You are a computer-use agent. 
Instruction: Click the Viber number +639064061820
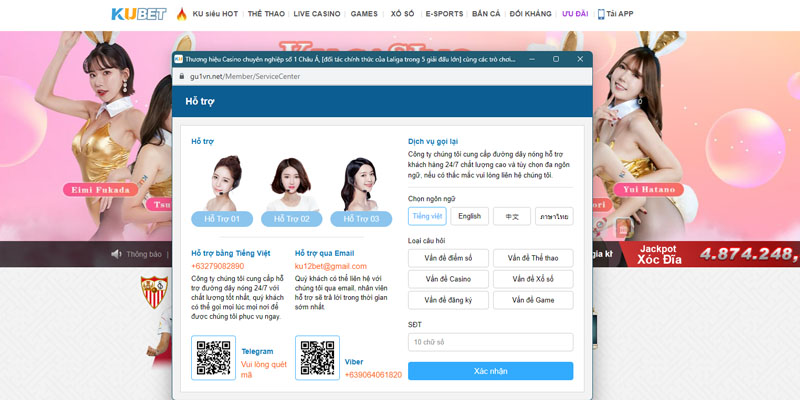(373, 375)
